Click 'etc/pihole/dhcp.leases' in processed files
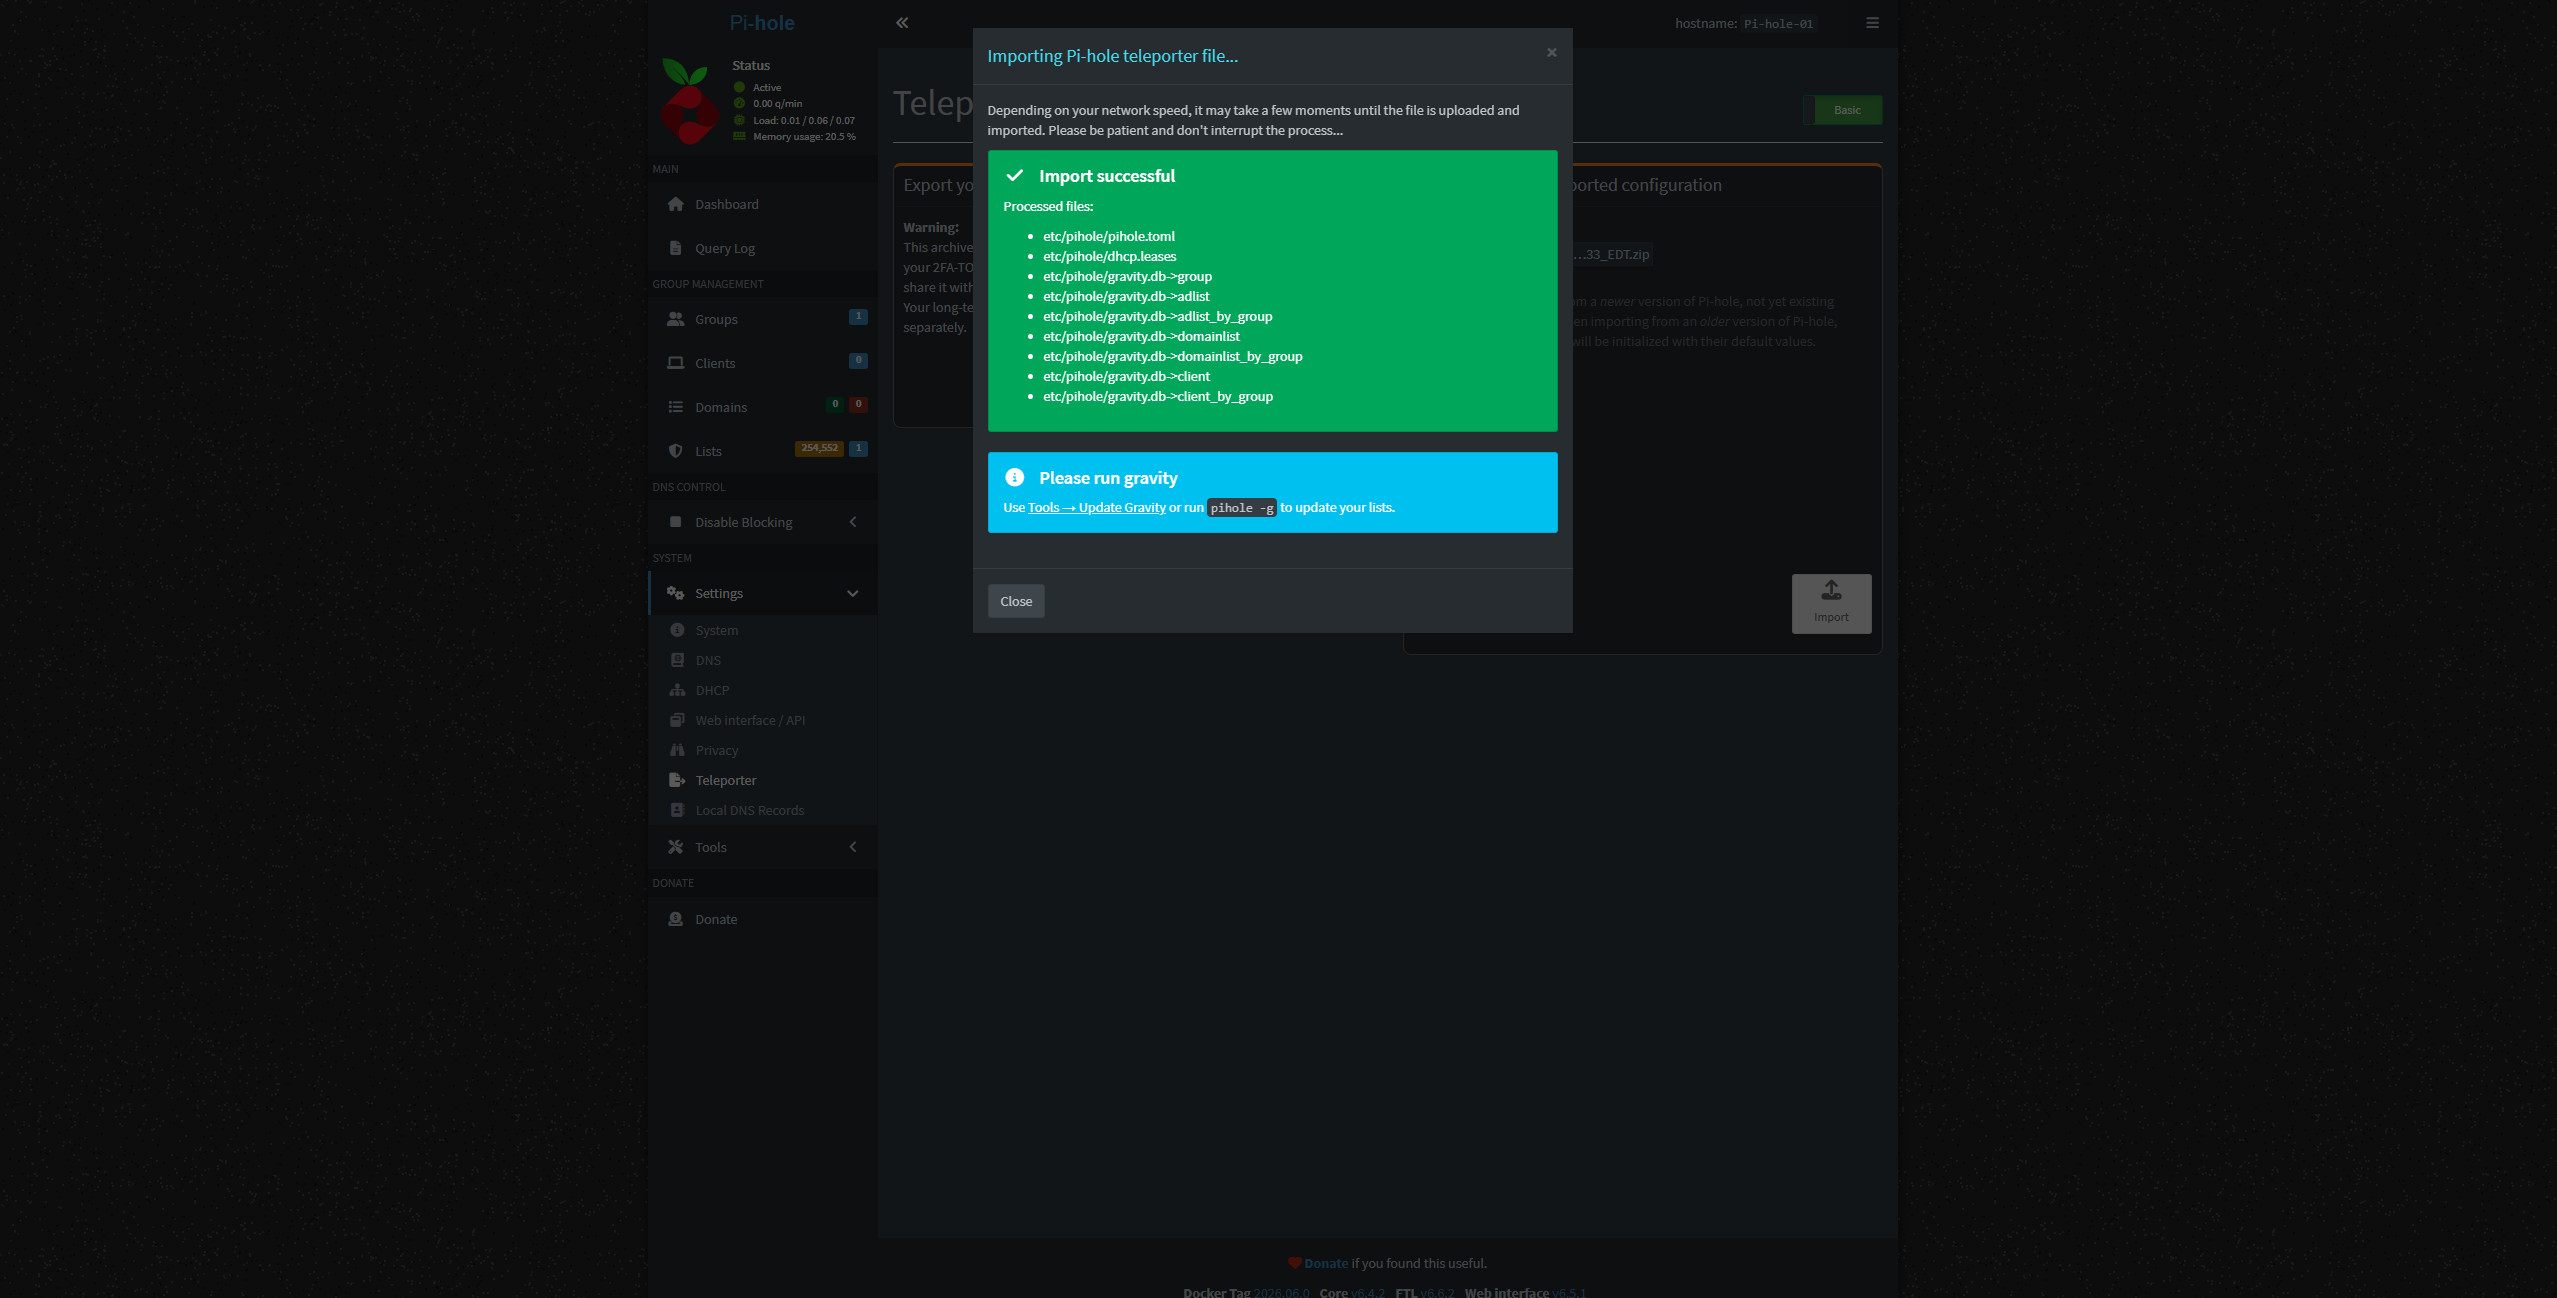This screenshot has width=2557, height=1298. click(1110, 256)
